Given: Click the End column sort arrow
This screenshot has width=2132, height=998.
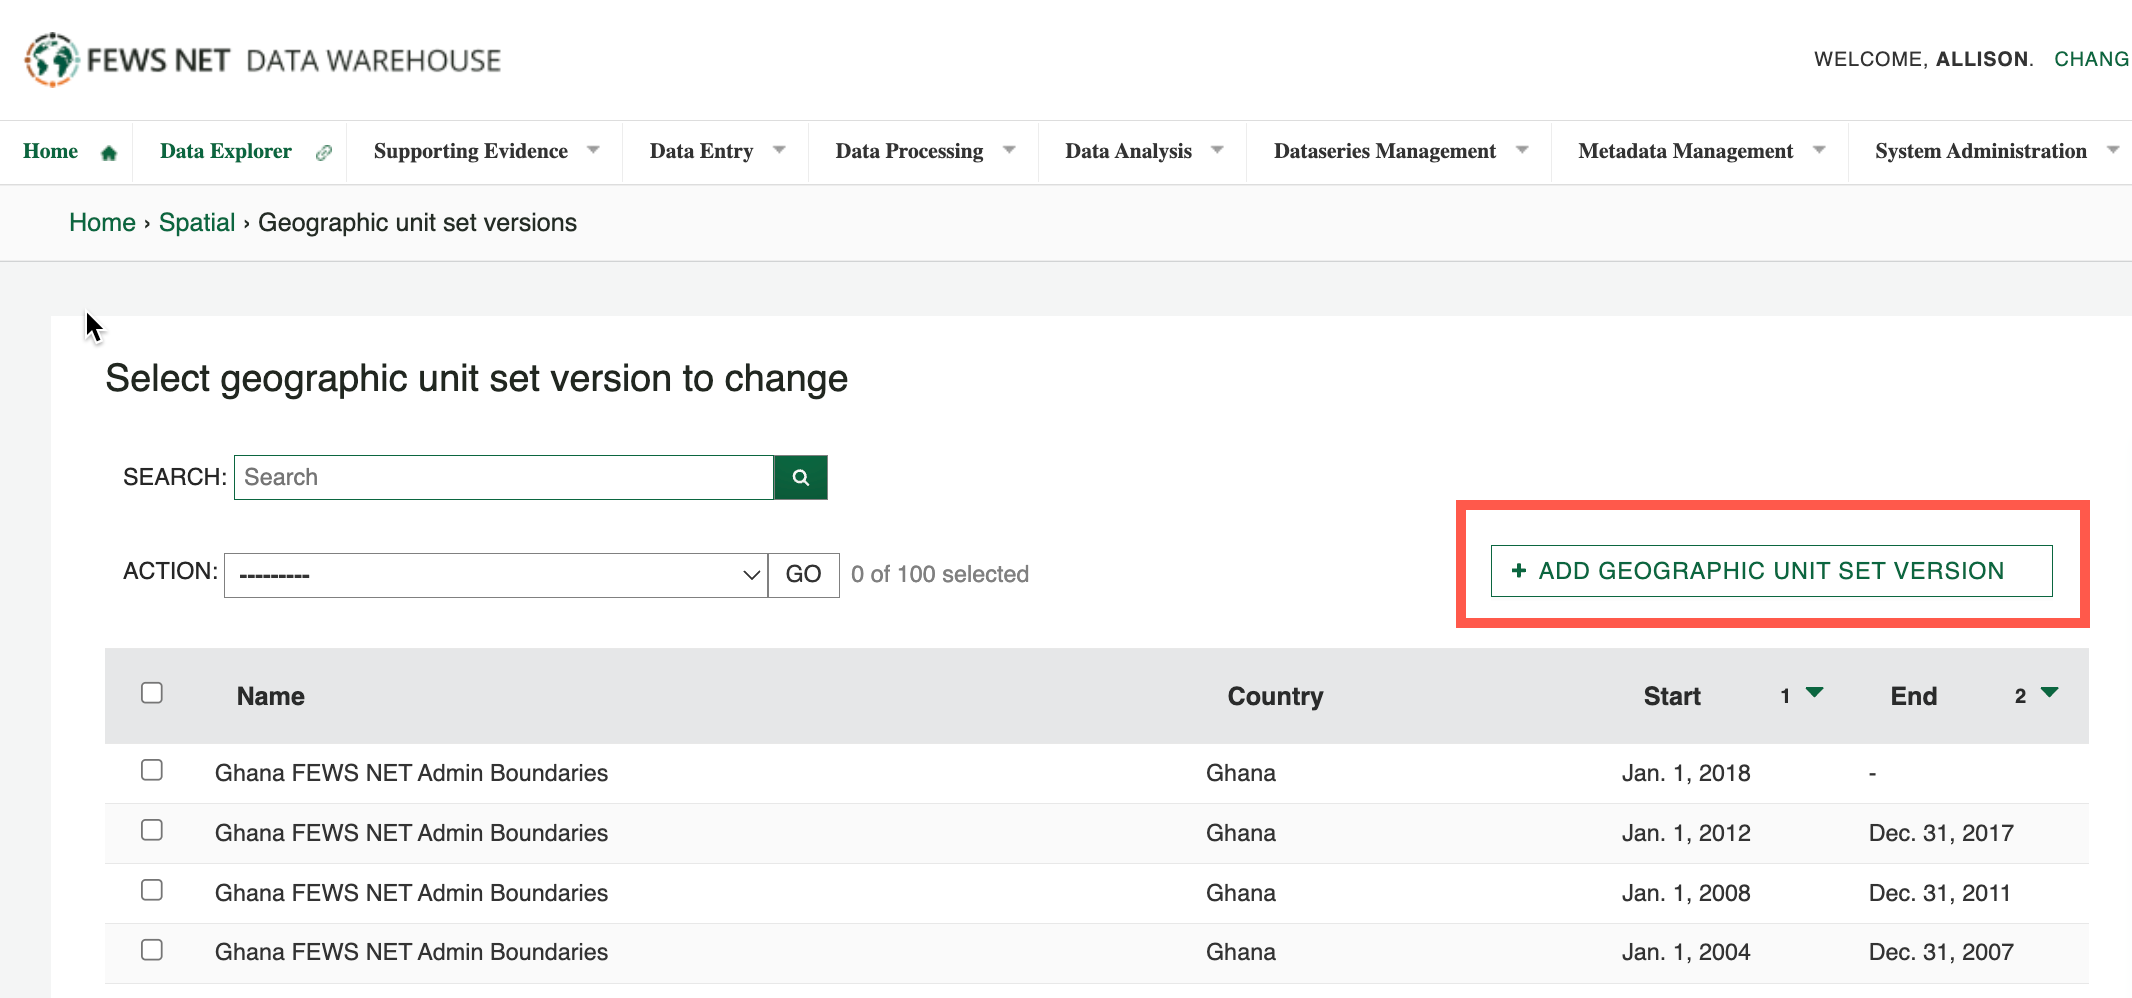Looking at the screenshot, I should click(x=2049, y=693).
